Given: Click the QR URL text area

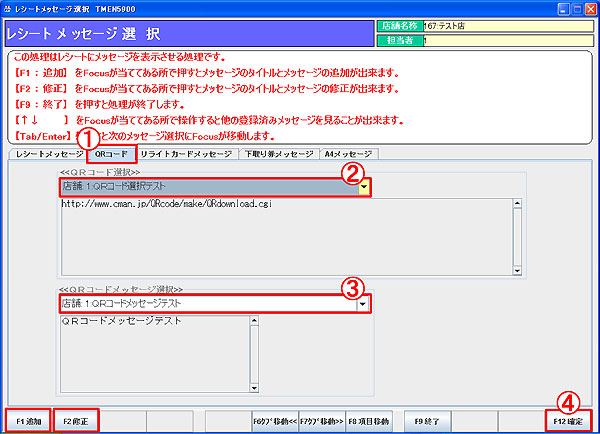Looking at the screenshot, I should [287, 237].
